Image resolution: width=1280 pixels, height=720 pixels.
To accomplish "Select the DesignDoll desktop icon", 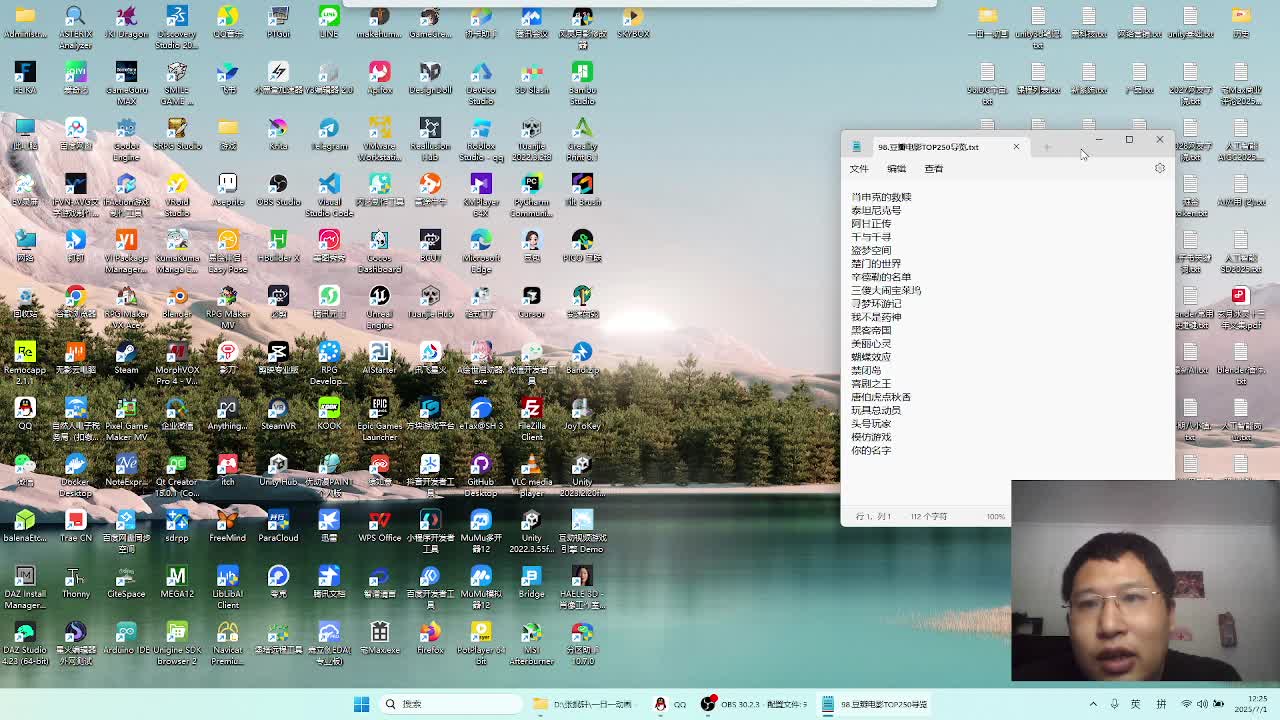I will point(430,79).
